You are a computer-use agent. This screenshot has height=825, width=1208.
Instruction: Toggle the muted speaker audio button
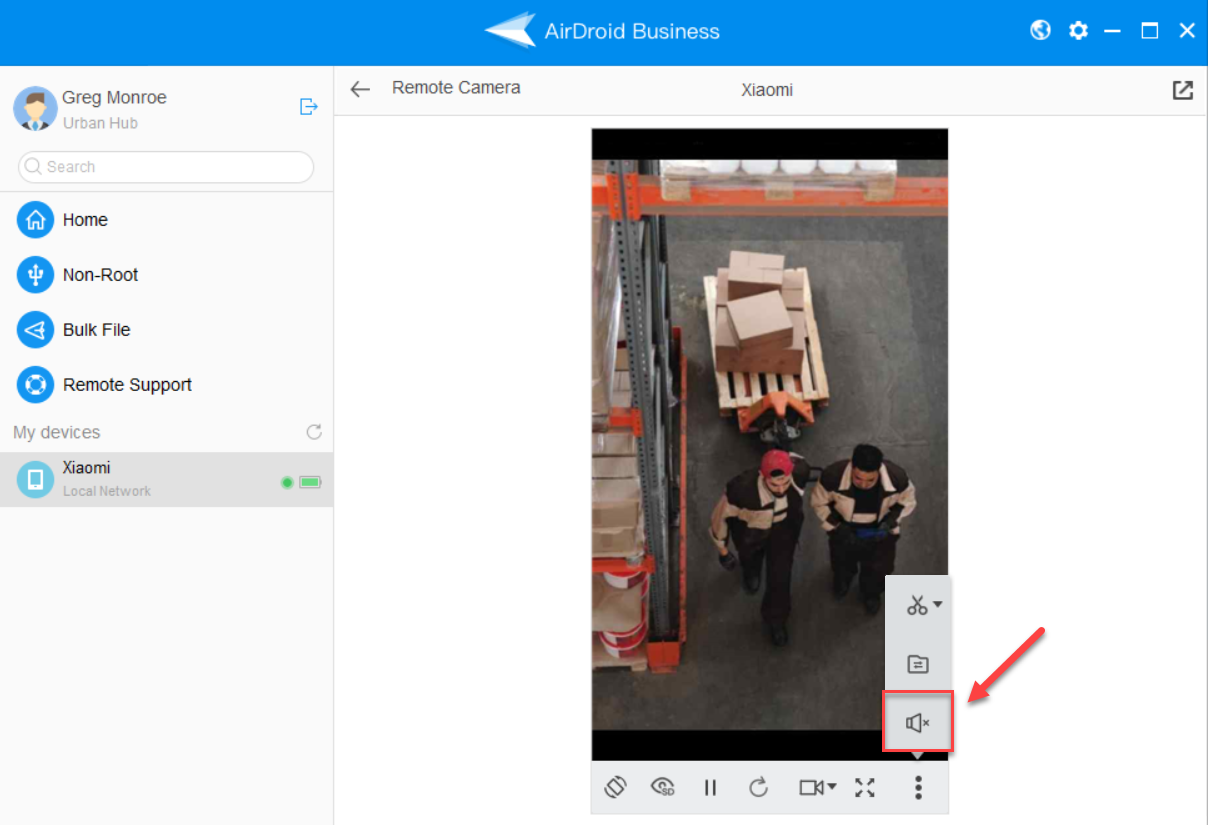[x=917, y=722]
